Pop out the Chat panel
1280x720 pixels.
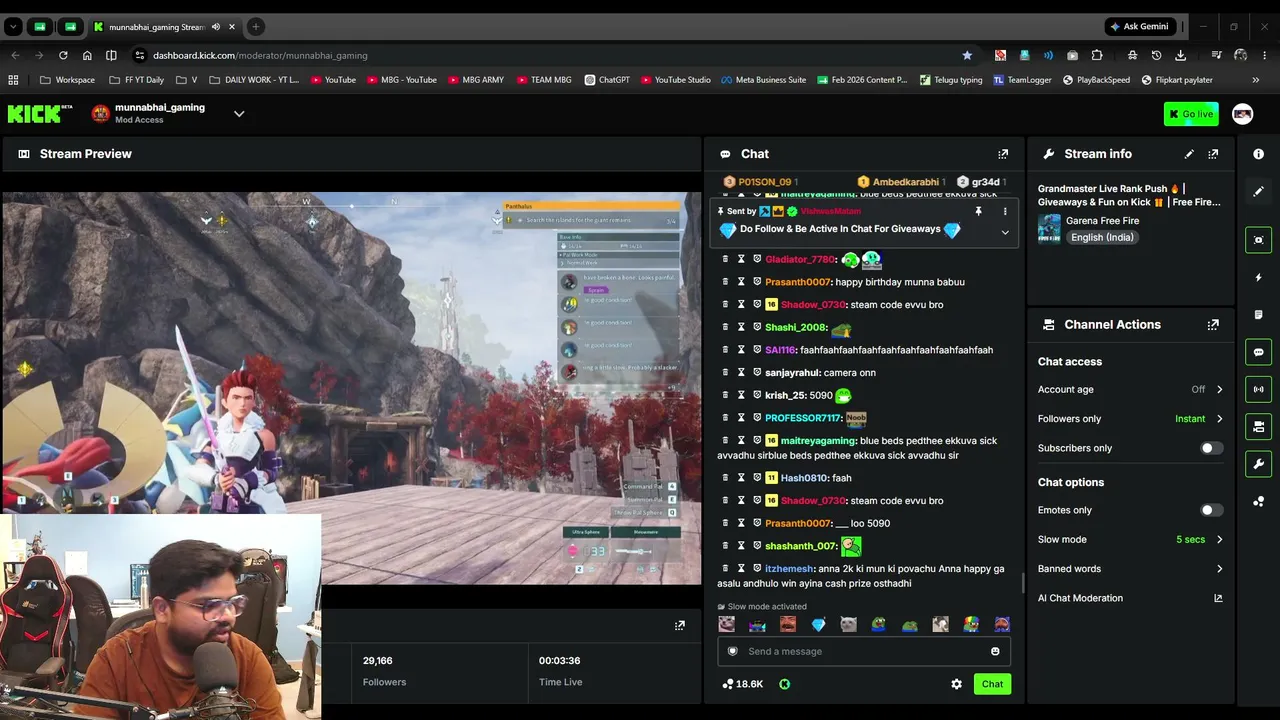pyautogui.click(x=1003, y=154)
